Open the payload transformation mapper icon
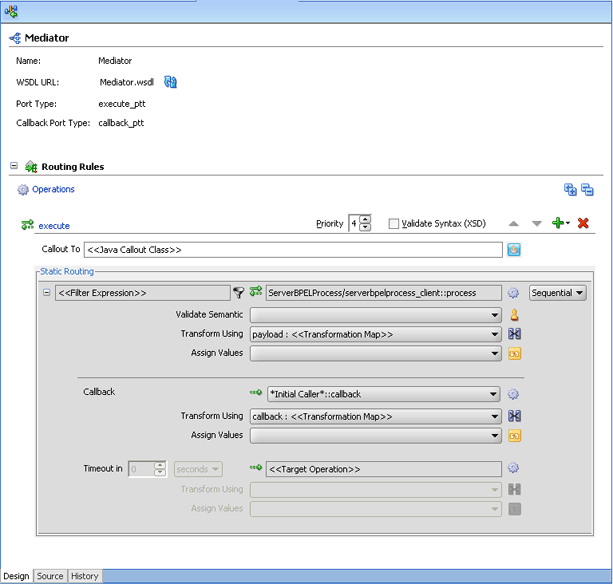This screenshot has width=613, height=584. point(514,334)
